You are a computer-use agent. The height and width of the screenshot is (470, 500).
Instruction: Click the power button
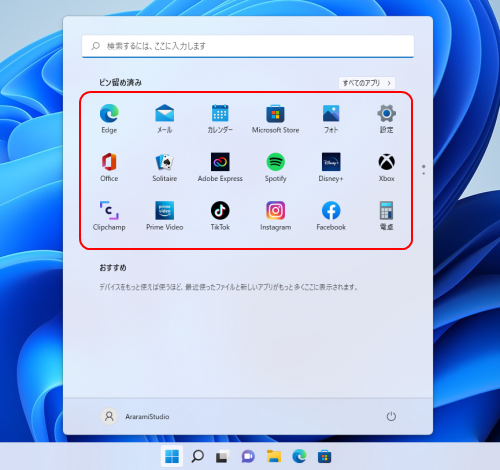391,416
